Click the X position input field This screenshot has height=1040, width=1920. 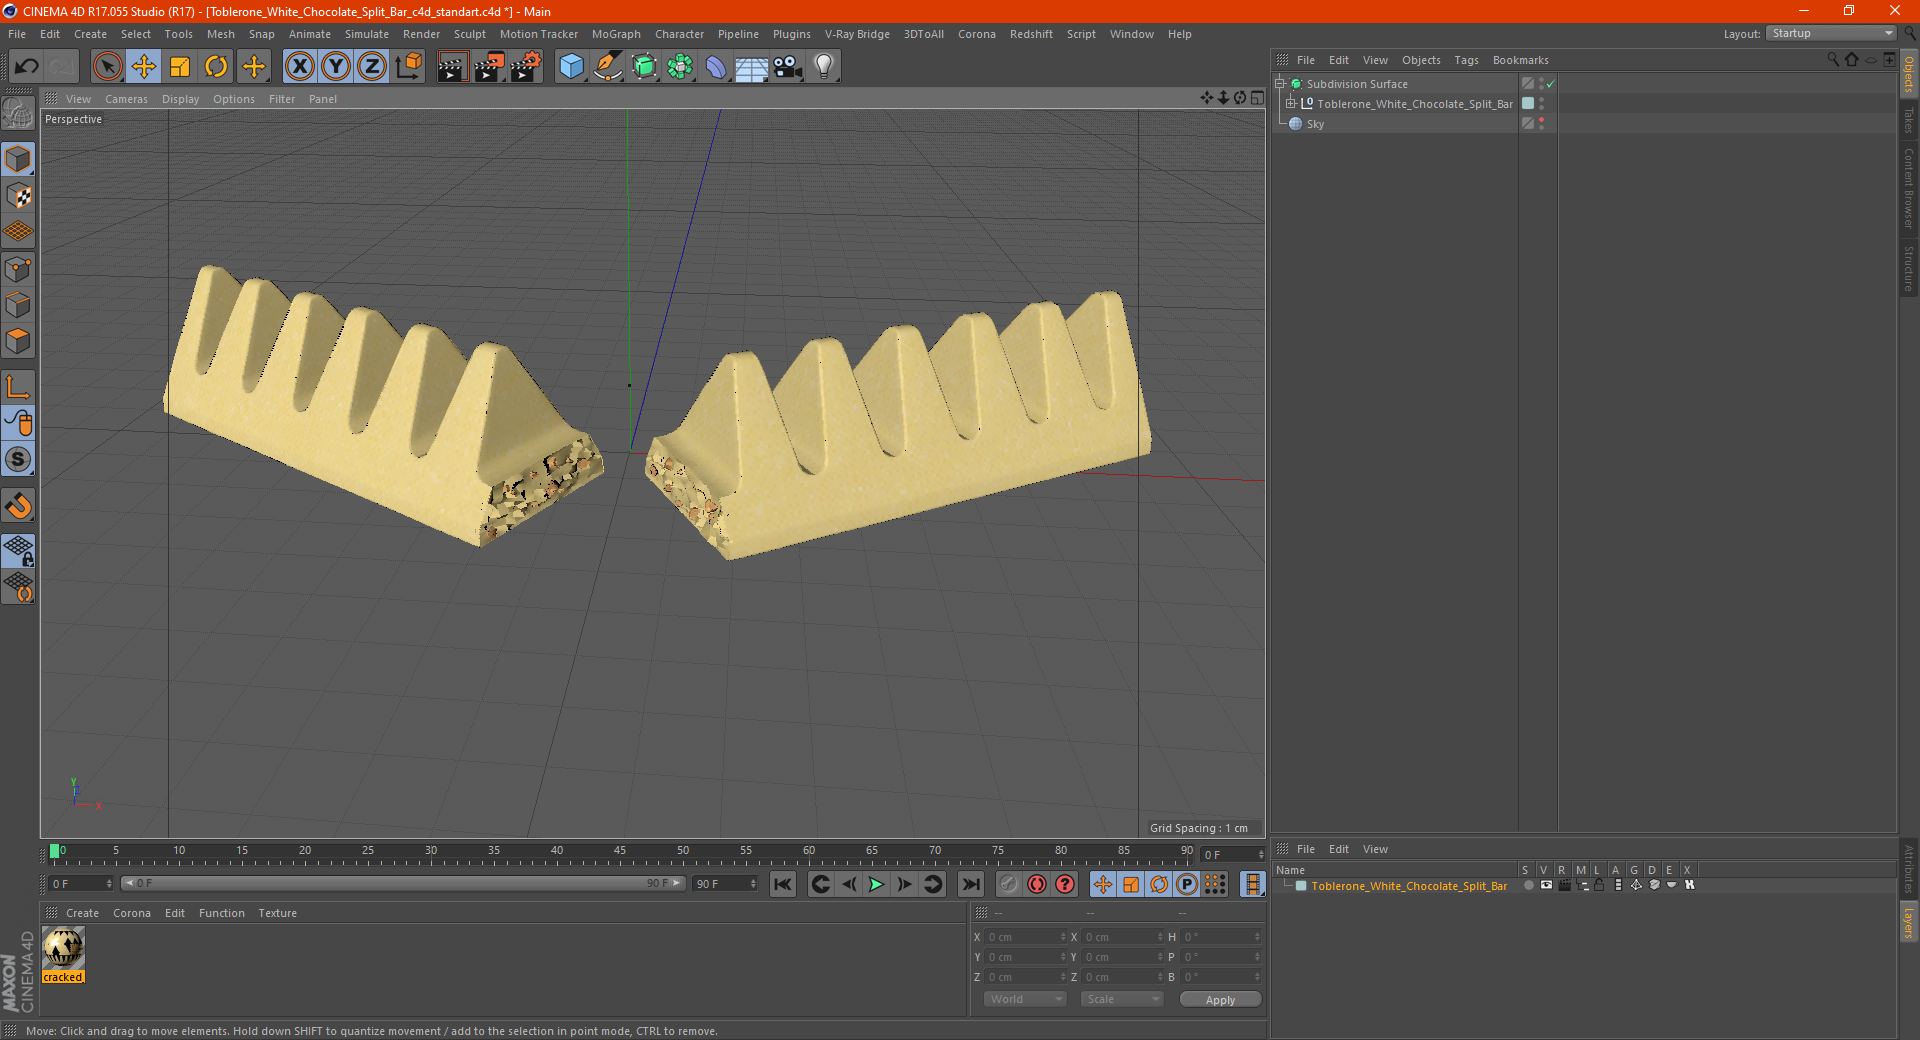[1025, 937]
